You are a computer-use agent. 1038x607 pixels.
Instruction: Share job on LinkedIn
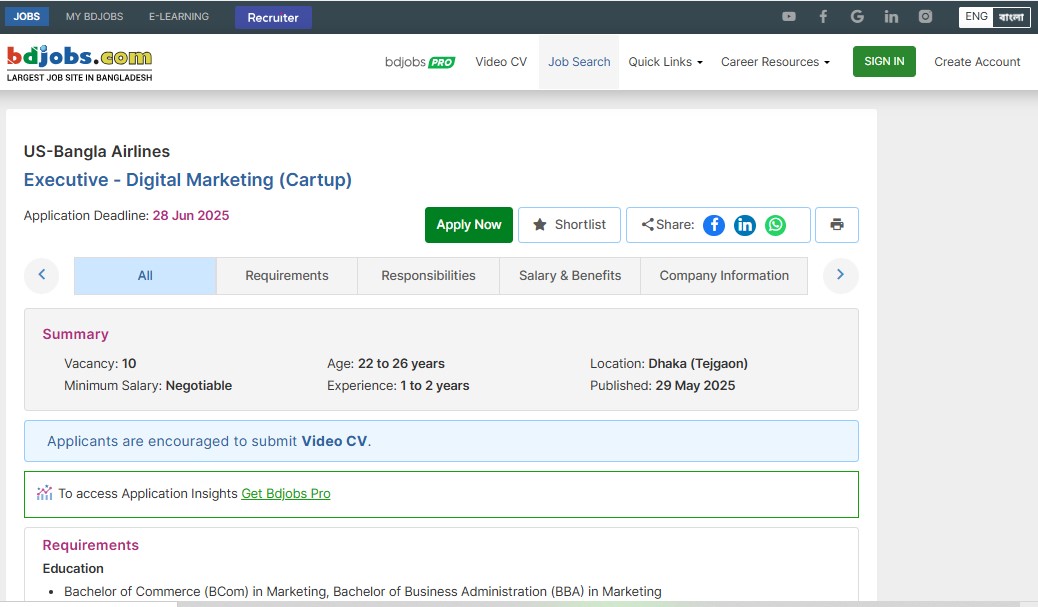tap(745, 225)
